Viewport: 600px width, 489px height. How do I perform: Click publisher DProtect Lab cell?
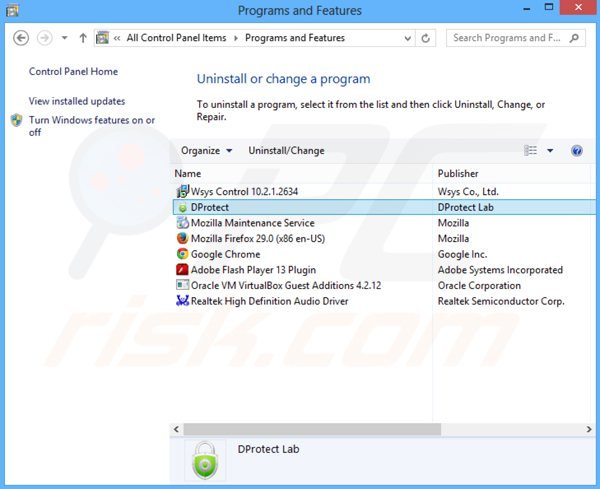[x=466, y=207]
